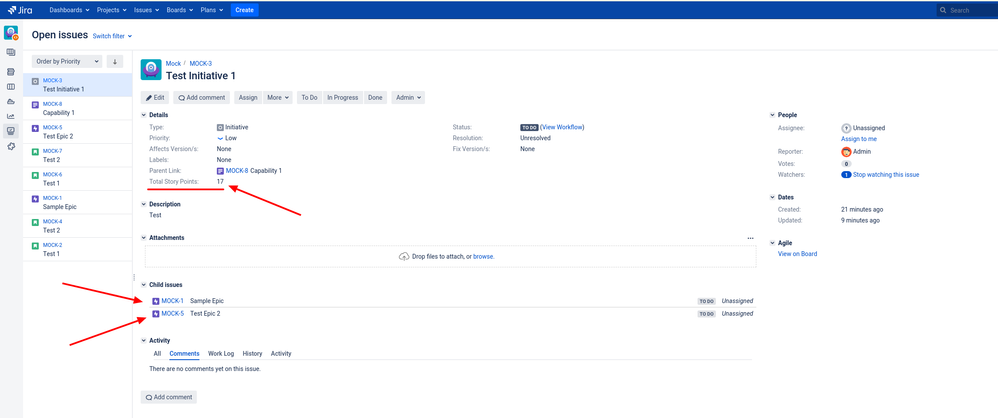This screenshot has width=998, height=418.
Task: Collapse the Dates section
Action: coord(772,197)
